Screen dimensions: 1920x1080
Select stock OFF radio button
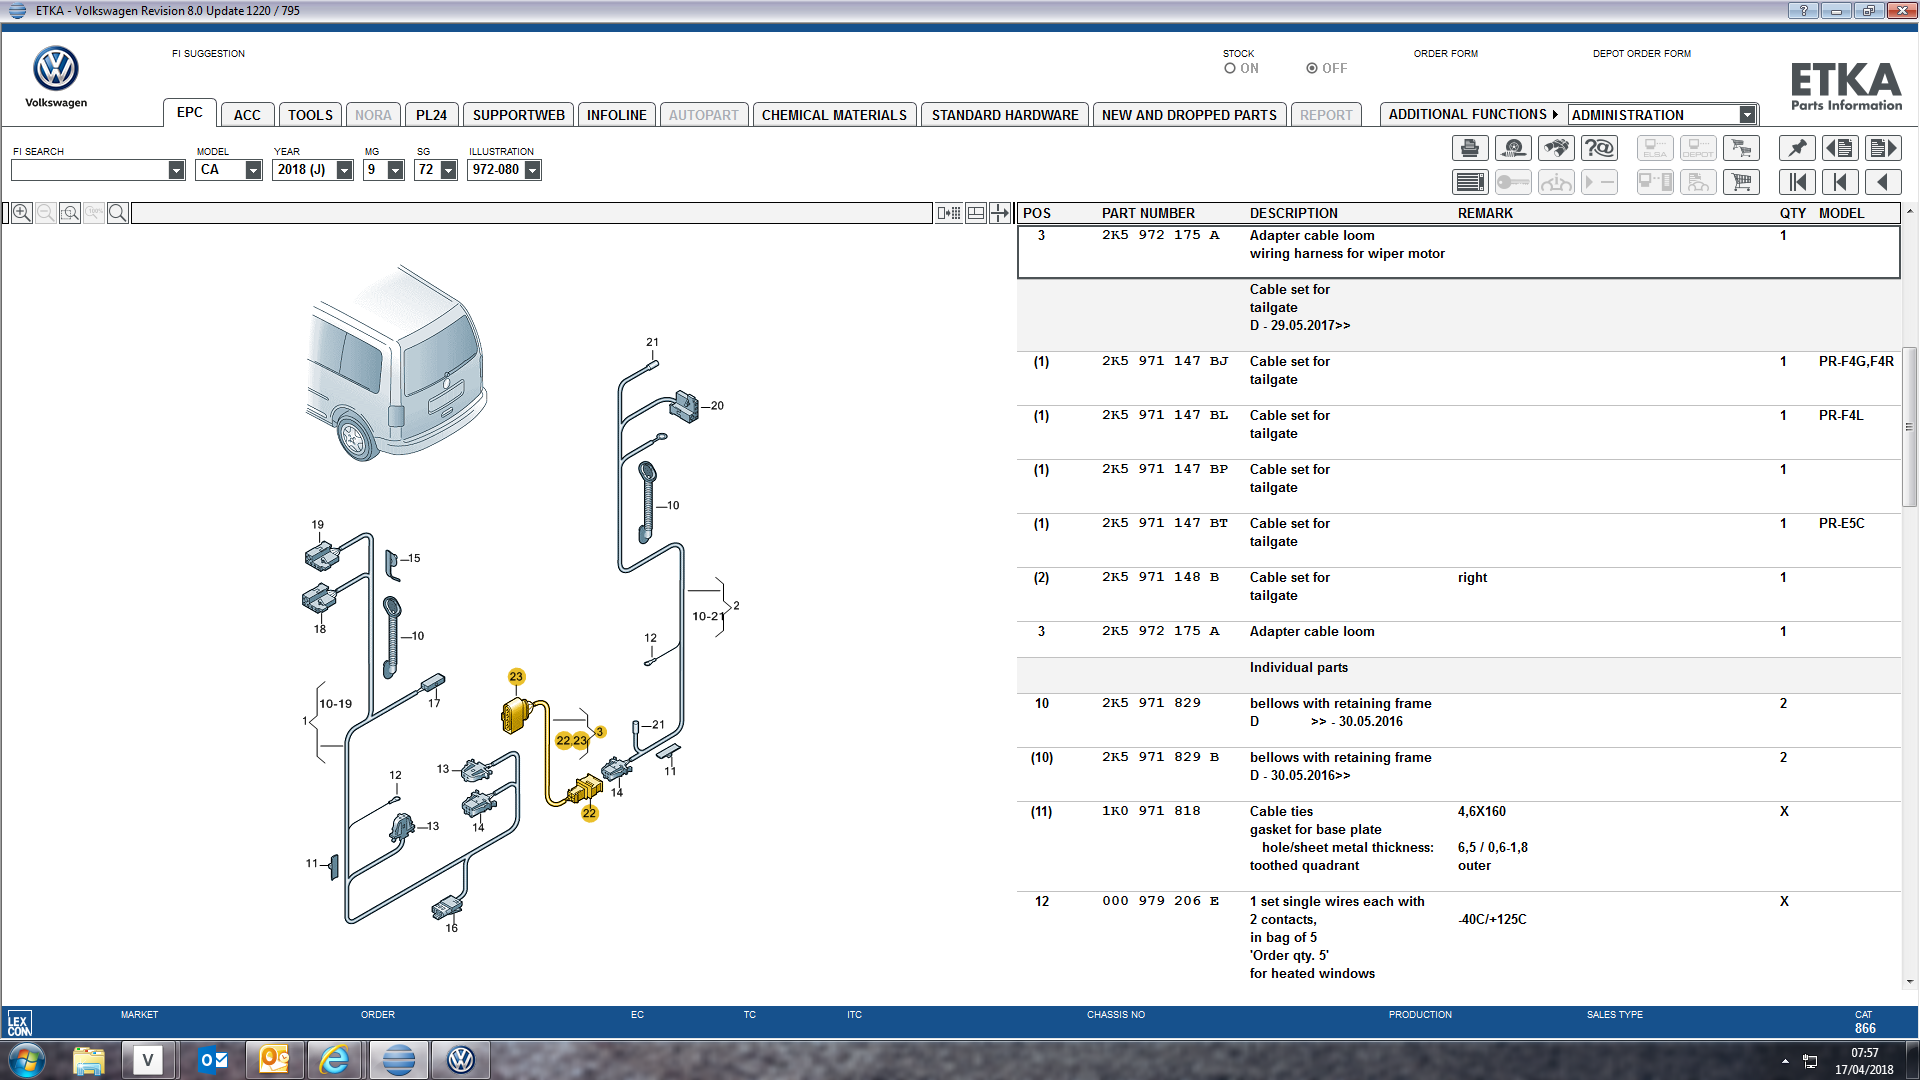click(1312, 69)
